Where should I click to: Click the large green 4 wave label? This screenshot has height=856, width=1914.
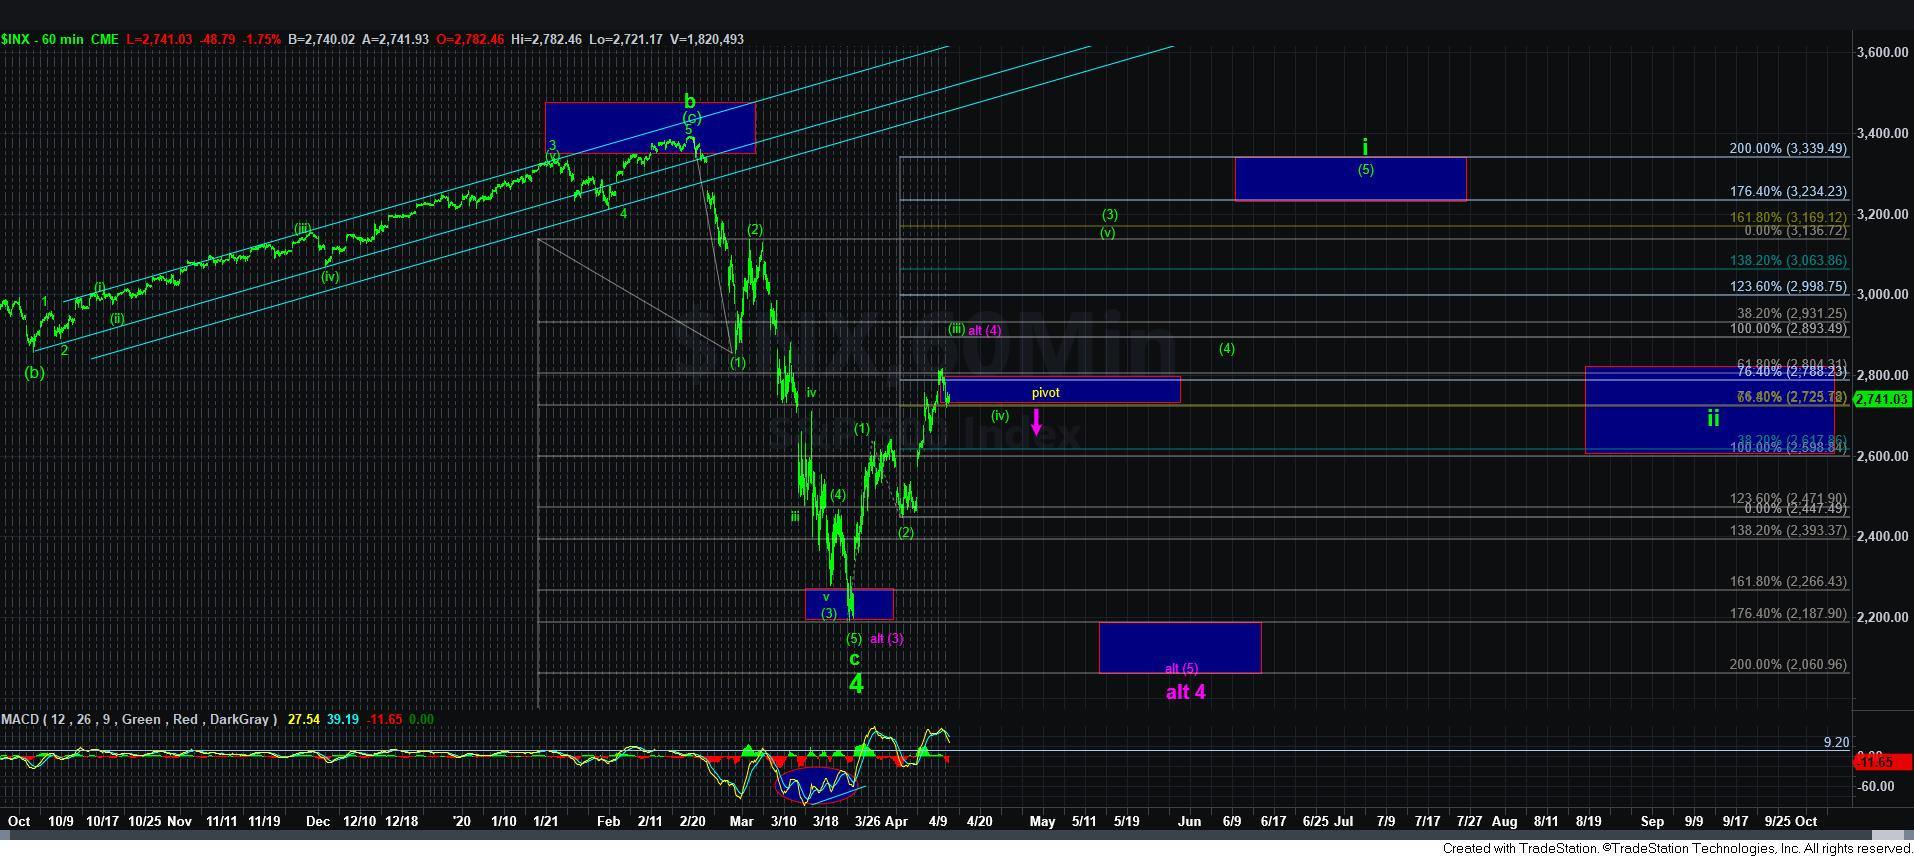coord(856,684)
